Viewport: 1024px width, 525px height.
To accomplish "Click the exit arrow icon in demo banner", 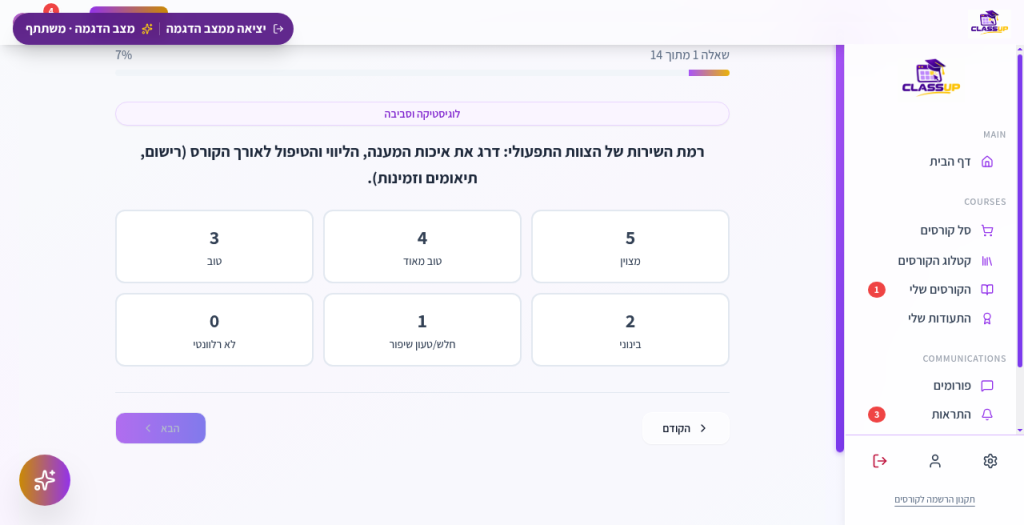I will [x=278, y=29].
